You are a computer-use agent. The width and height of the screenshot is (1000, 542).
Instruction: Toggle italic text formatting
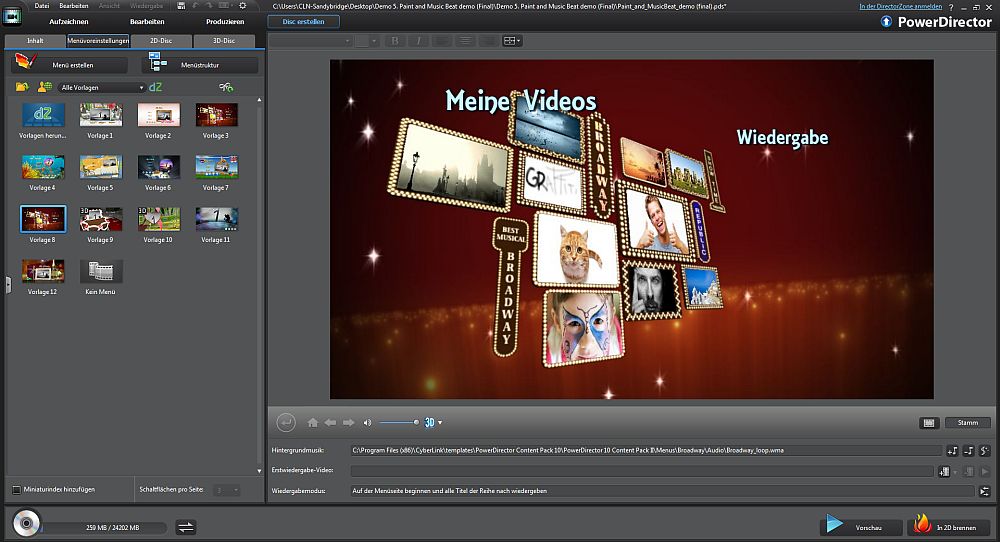pyautogui.click(x=418, y=41)
